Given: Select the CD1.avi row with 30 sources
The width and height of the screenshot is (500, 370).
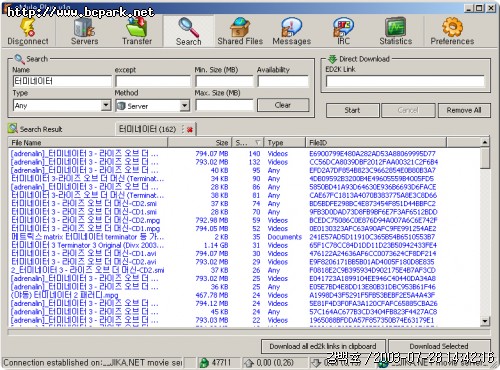Looking at the screenshot, I should (x=245, y=254).
